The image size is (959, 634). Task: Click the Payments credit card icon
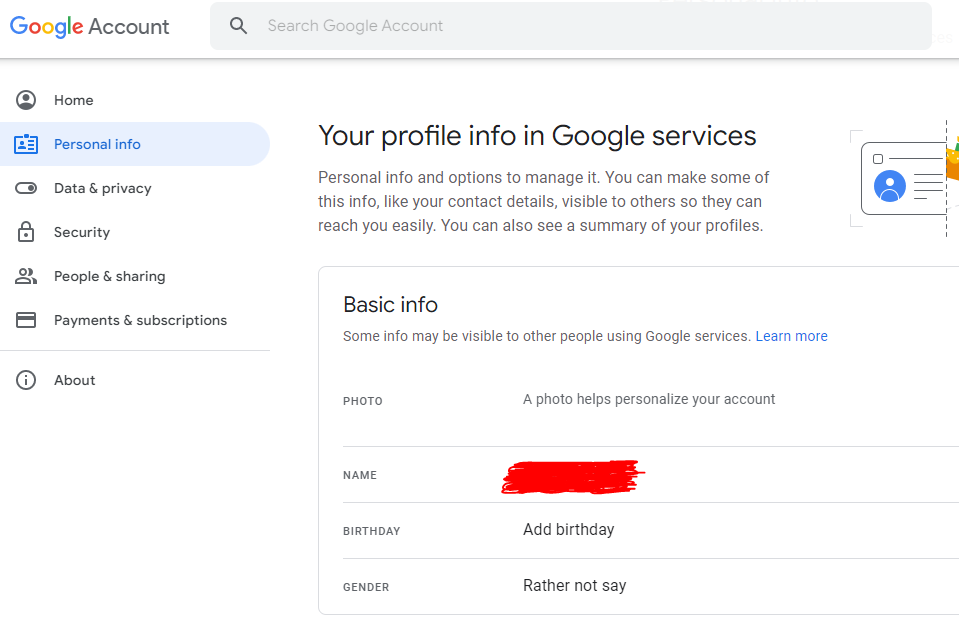point(26,320)
